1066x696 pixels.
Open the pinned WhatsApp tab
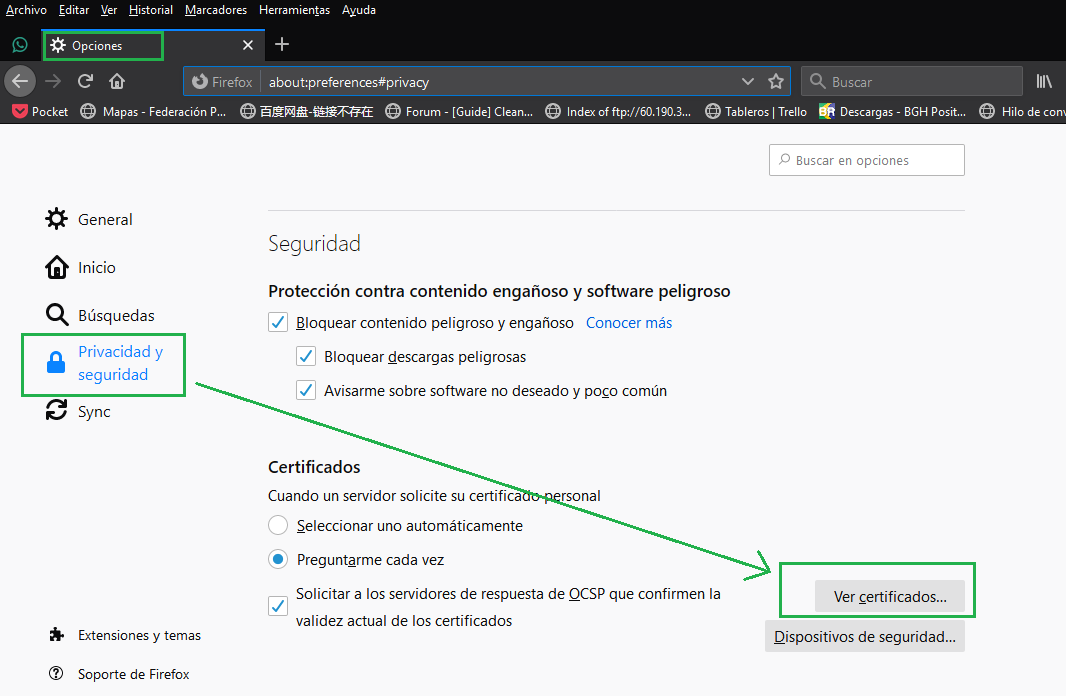pyautogui.click(x=19, y=45)
